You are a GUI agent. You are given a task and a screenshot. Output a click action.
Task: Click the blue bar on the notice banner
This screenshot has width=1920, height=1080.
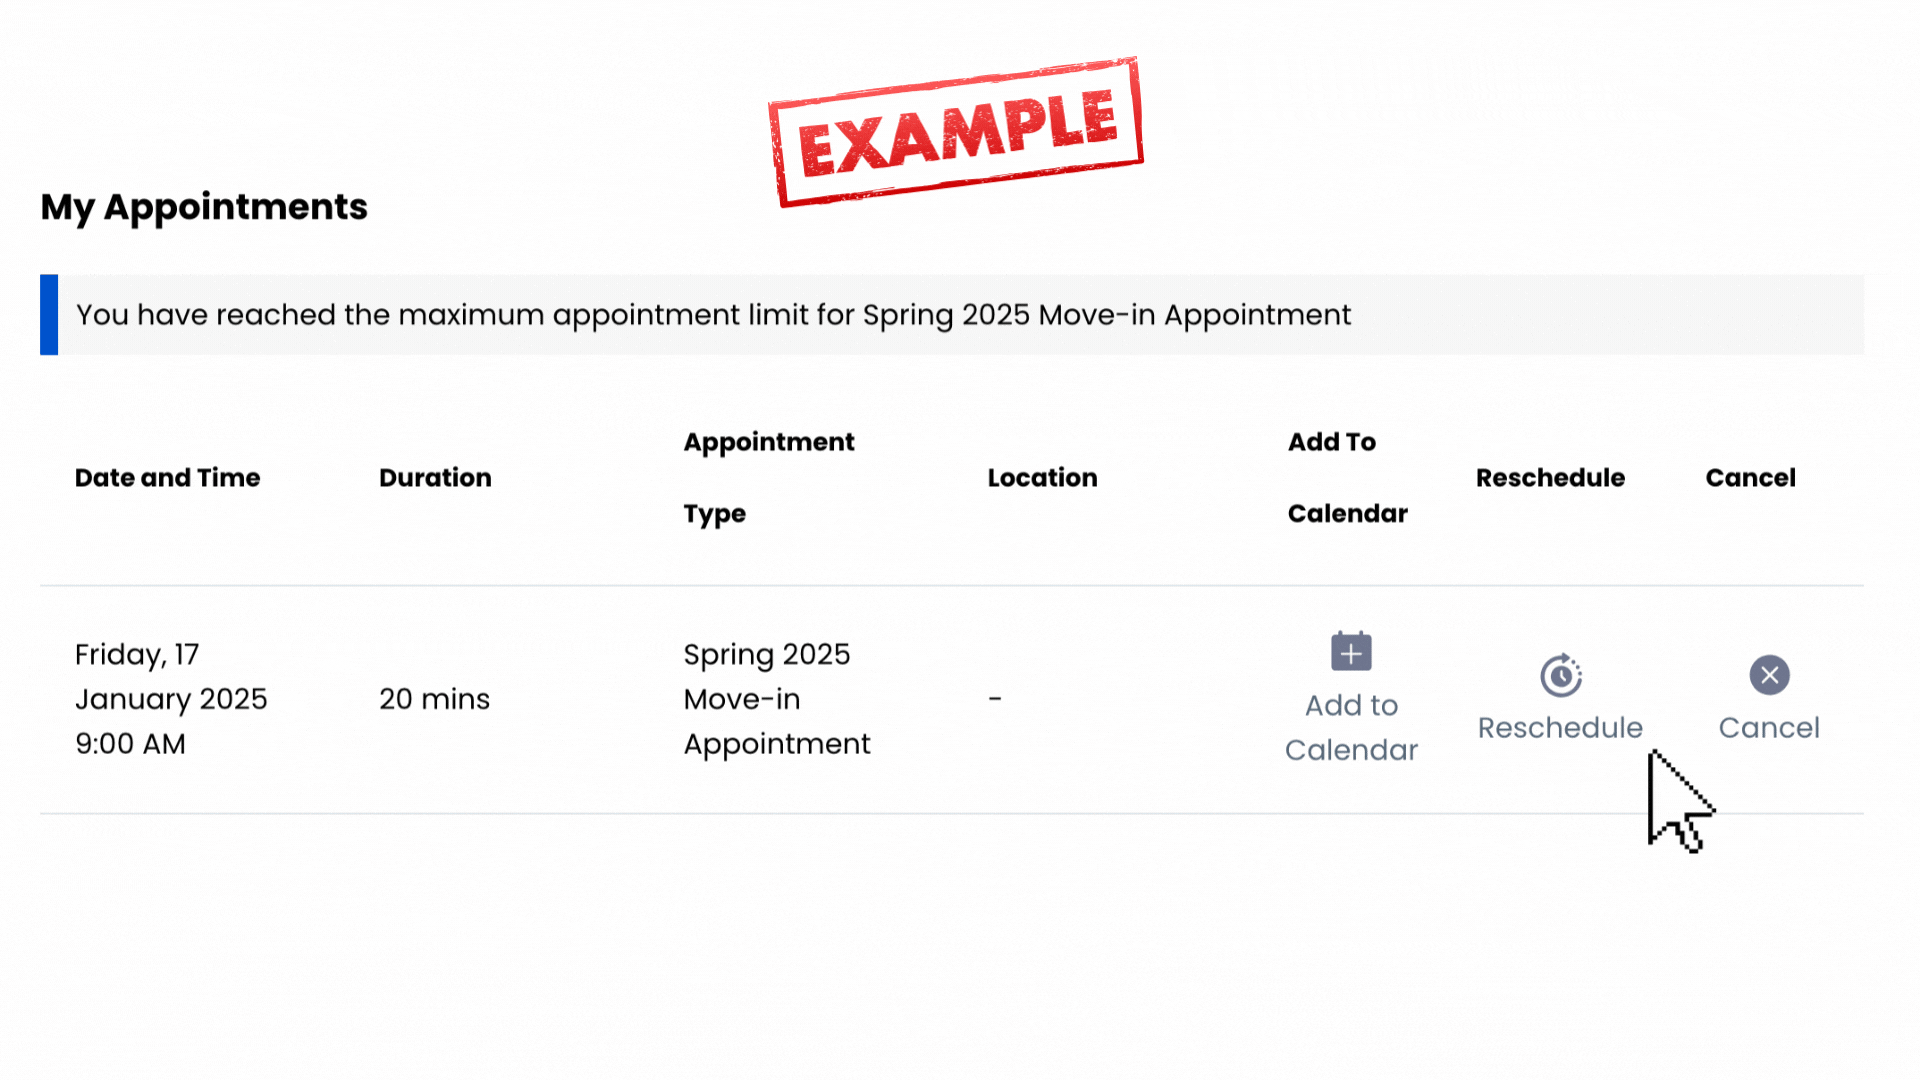pyautogui.click(x=47, y=314)
